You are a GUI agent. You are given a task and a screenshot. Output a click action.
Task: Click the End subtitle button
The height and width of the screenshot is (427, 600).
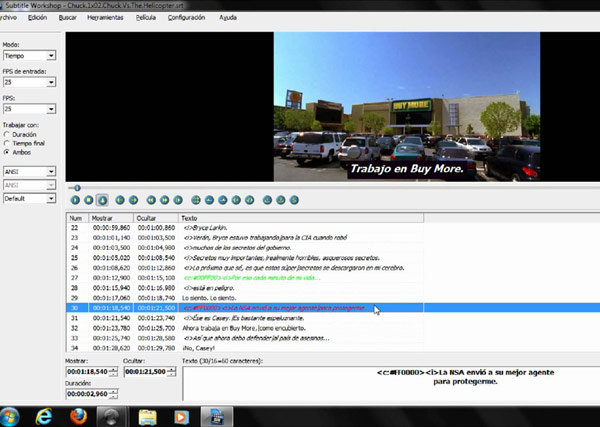(x=249, y=200)
